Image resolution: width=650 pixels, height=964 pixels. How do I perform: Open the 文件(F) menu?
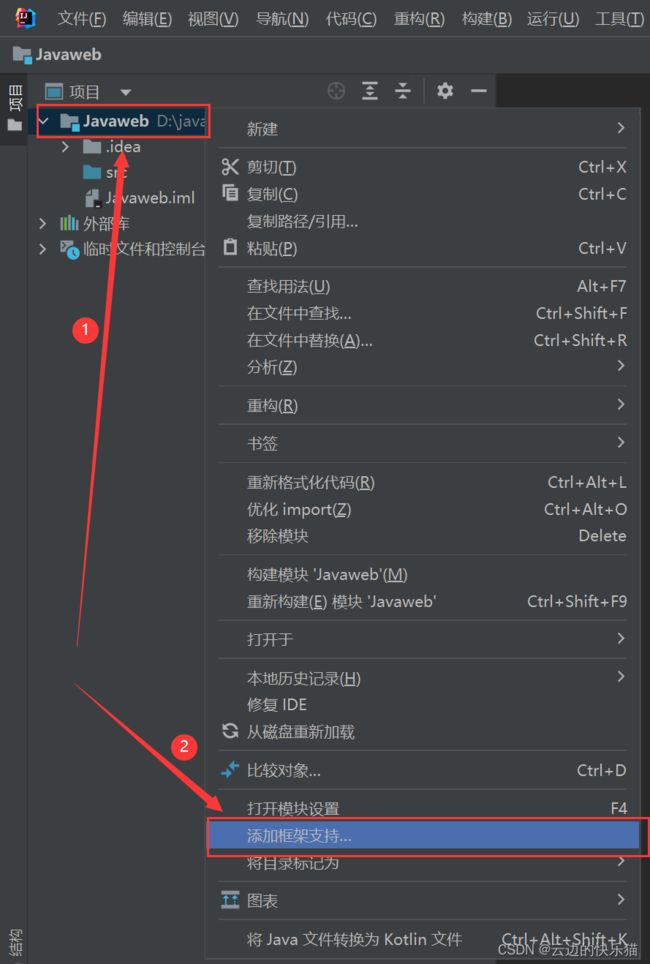tap(82, 19)
